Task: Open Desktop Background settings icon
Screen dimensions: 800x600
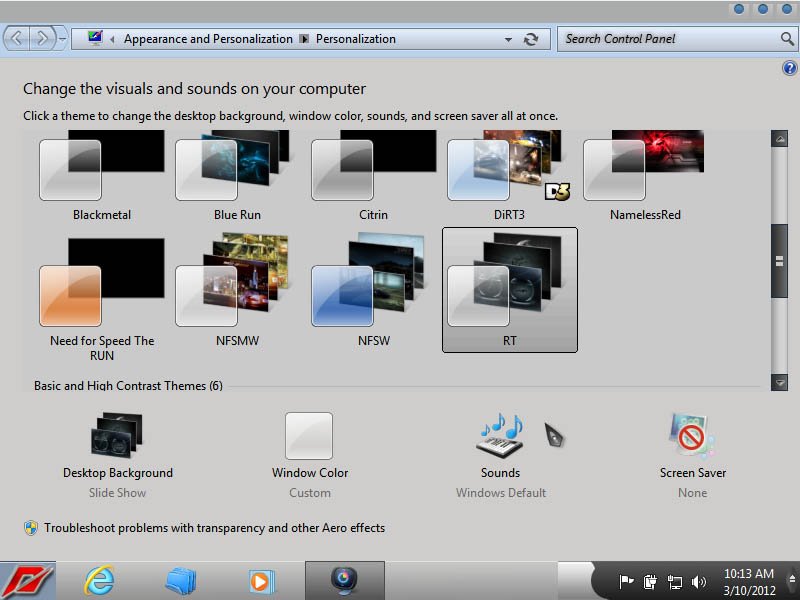Action: click(x=116, y=435)
